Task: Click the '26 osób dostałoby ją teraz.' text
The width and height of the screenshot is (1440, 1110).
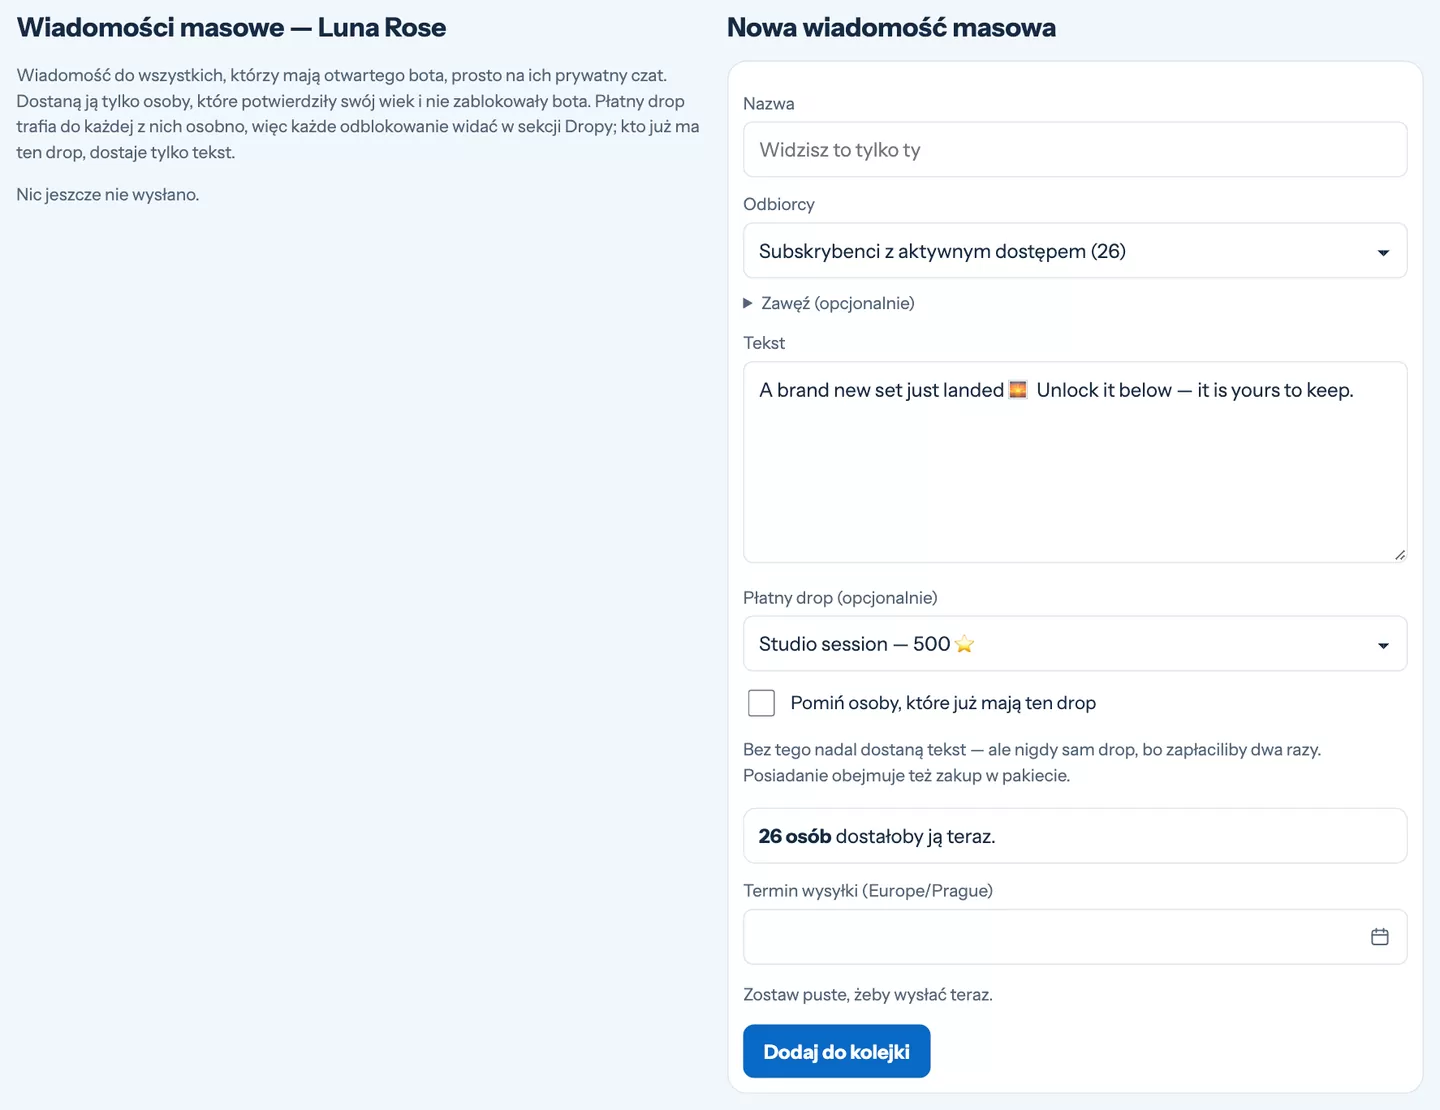Action: [877, 836]
